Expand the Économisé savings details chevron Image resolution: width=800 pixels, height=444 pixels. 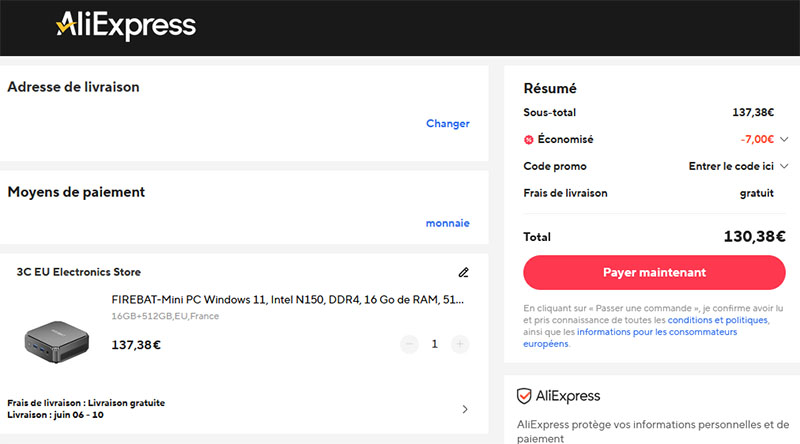pos(784,139)
